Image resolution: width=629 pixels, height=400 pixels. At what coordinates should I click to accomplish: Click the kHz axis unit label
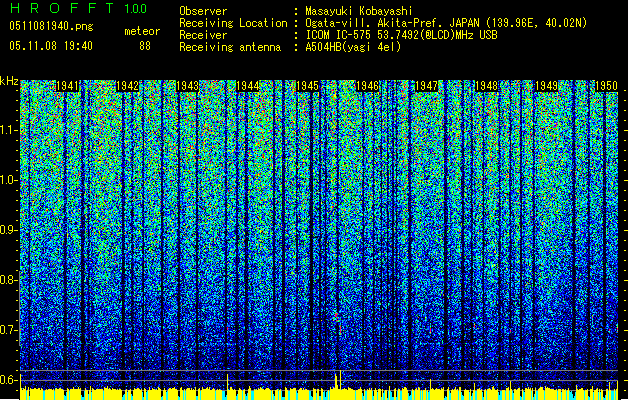point(9,81)
